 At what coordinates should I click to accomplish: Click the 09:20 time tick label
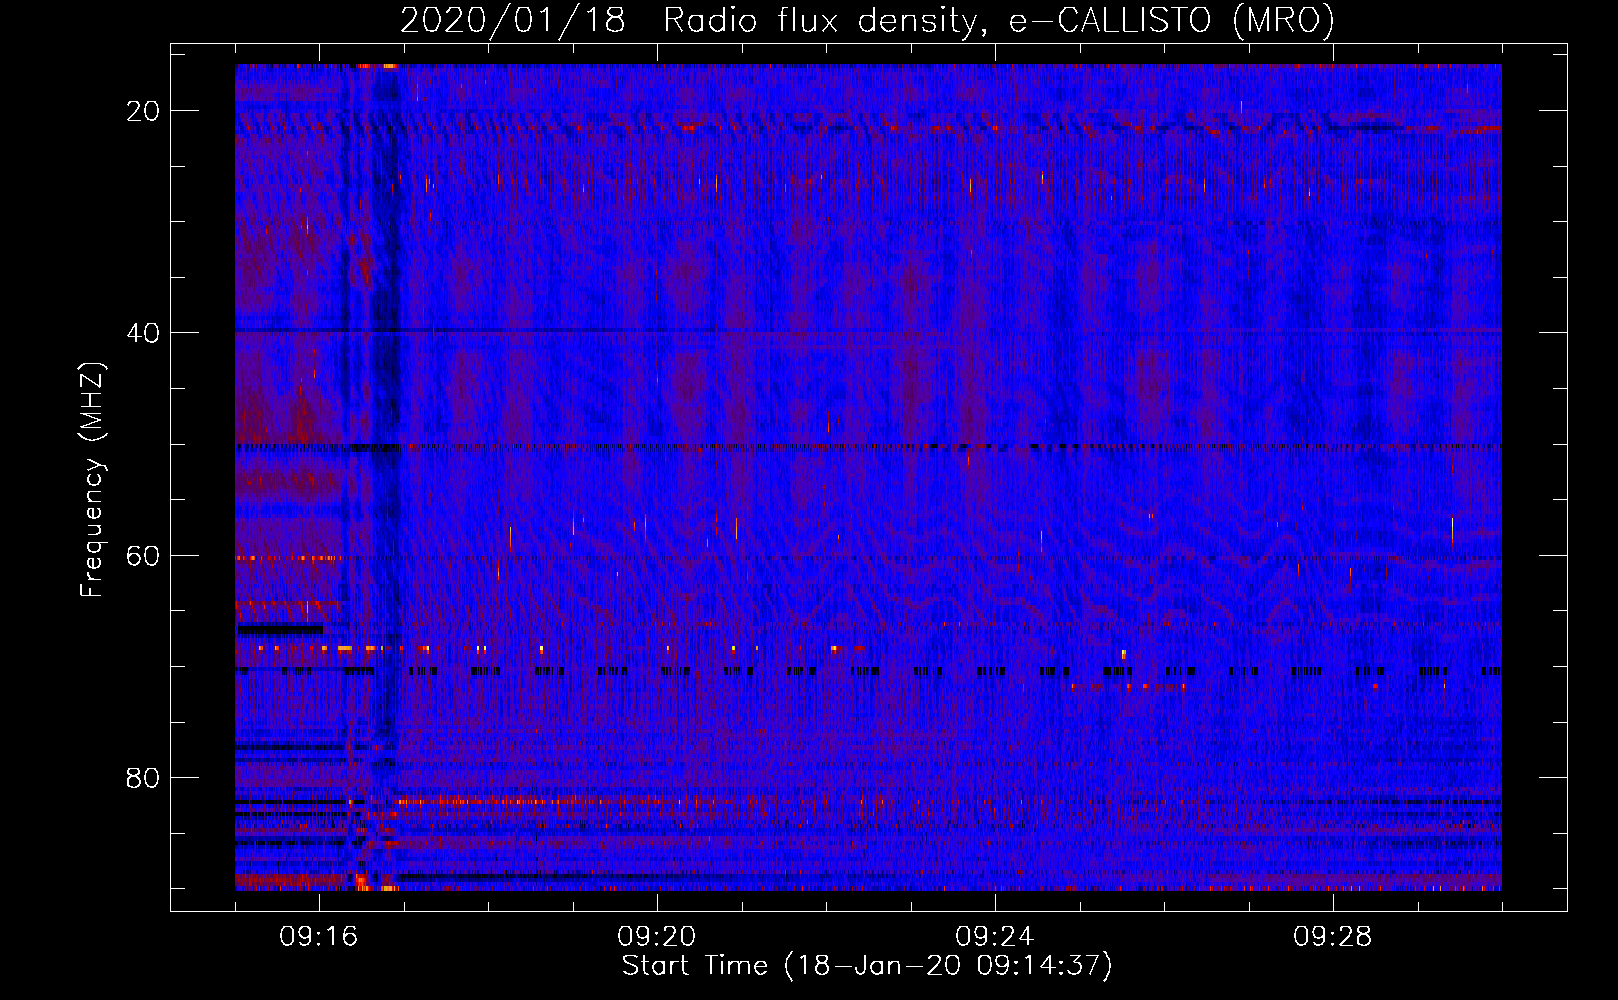pos(657,937)
